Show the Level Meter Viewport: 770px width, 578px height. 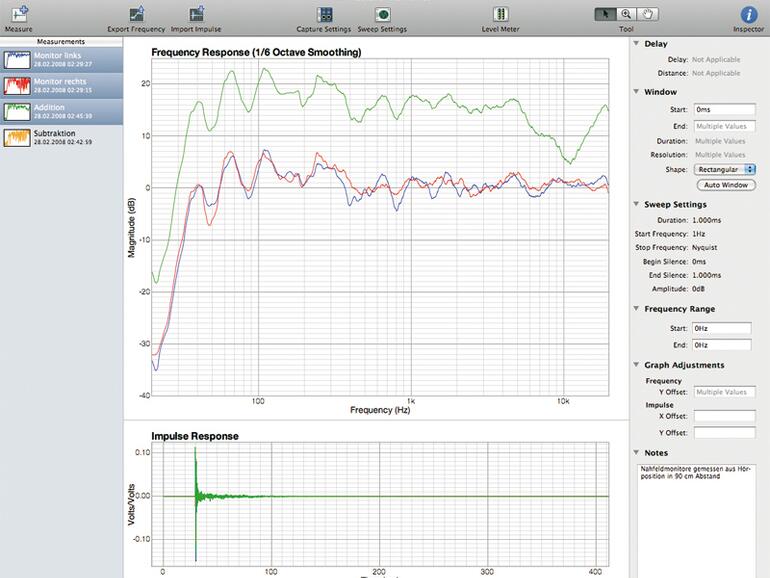tap(501, 15)
